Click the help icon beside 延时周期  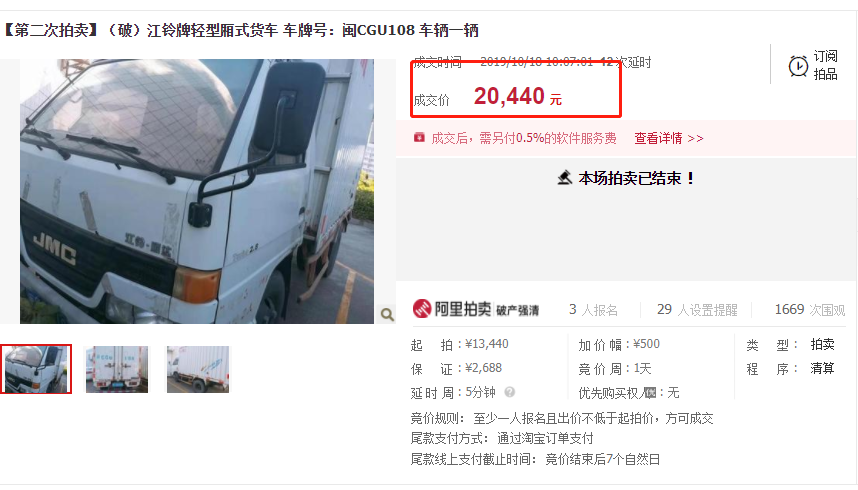(x=509, y=392)
